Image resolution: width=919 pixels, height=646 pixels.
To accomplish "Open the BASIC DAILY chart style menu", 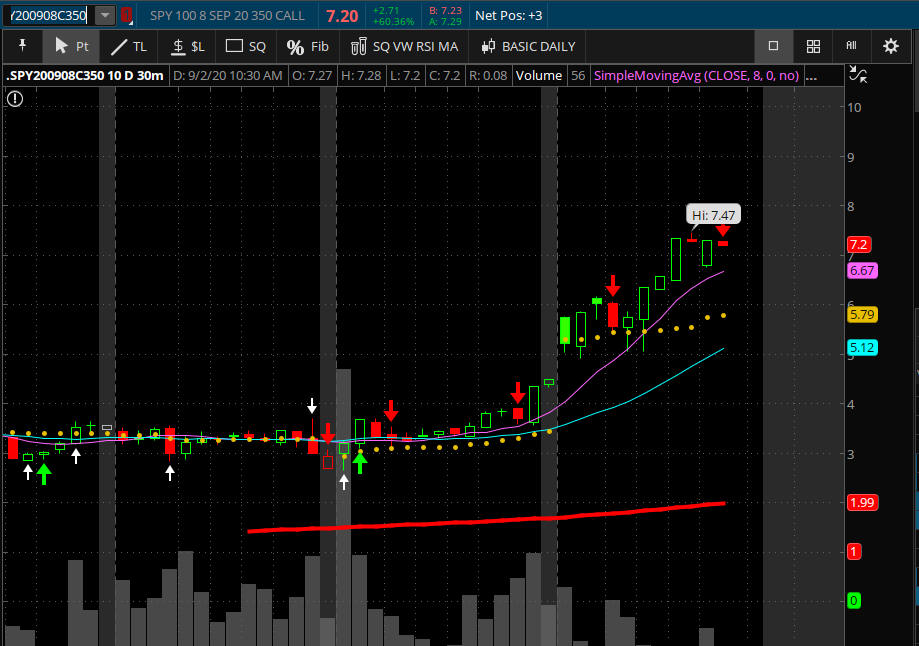I will tap(528, 46).
